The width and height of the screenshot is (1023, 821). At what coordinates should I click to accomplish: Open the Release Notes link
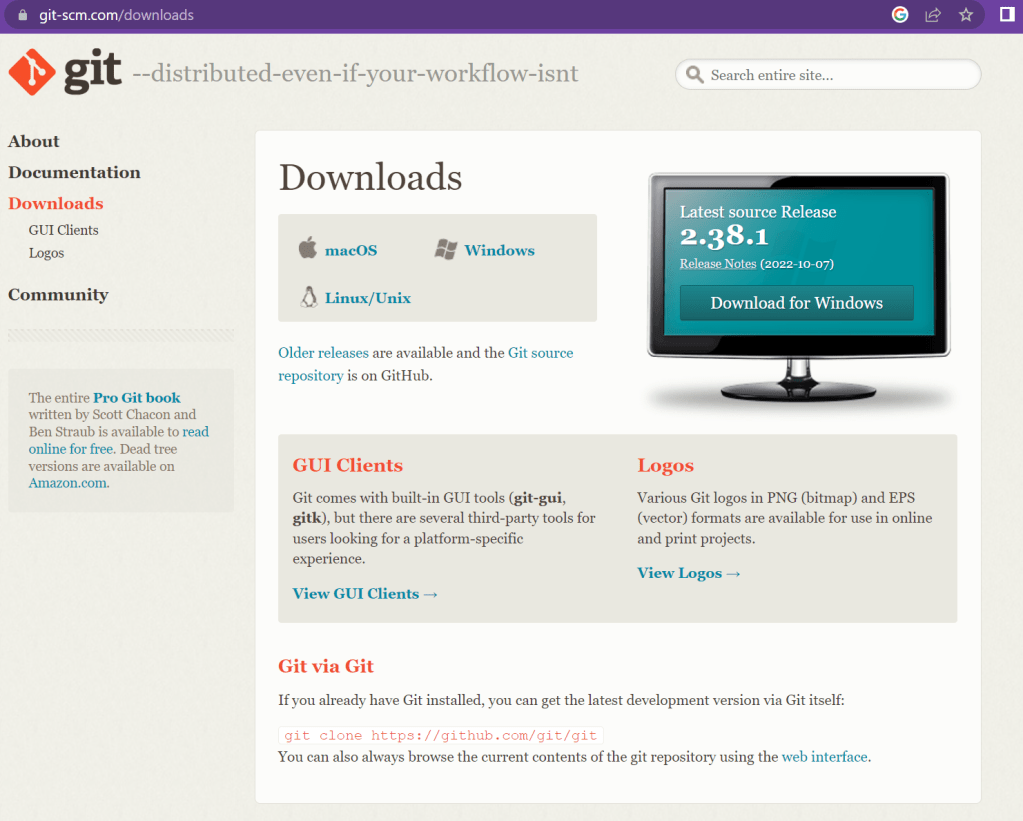pos(717,264)
